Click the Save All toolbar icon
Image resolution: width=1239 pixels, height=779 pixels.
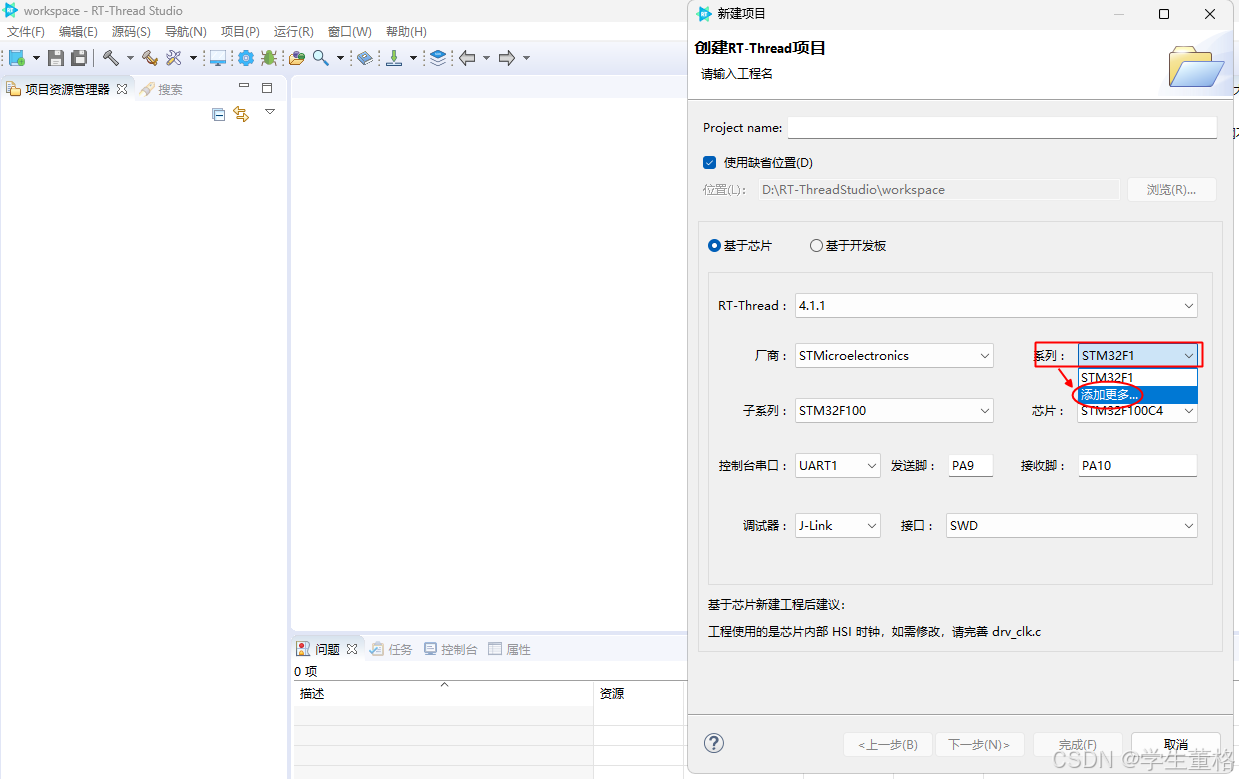(78, 58)
